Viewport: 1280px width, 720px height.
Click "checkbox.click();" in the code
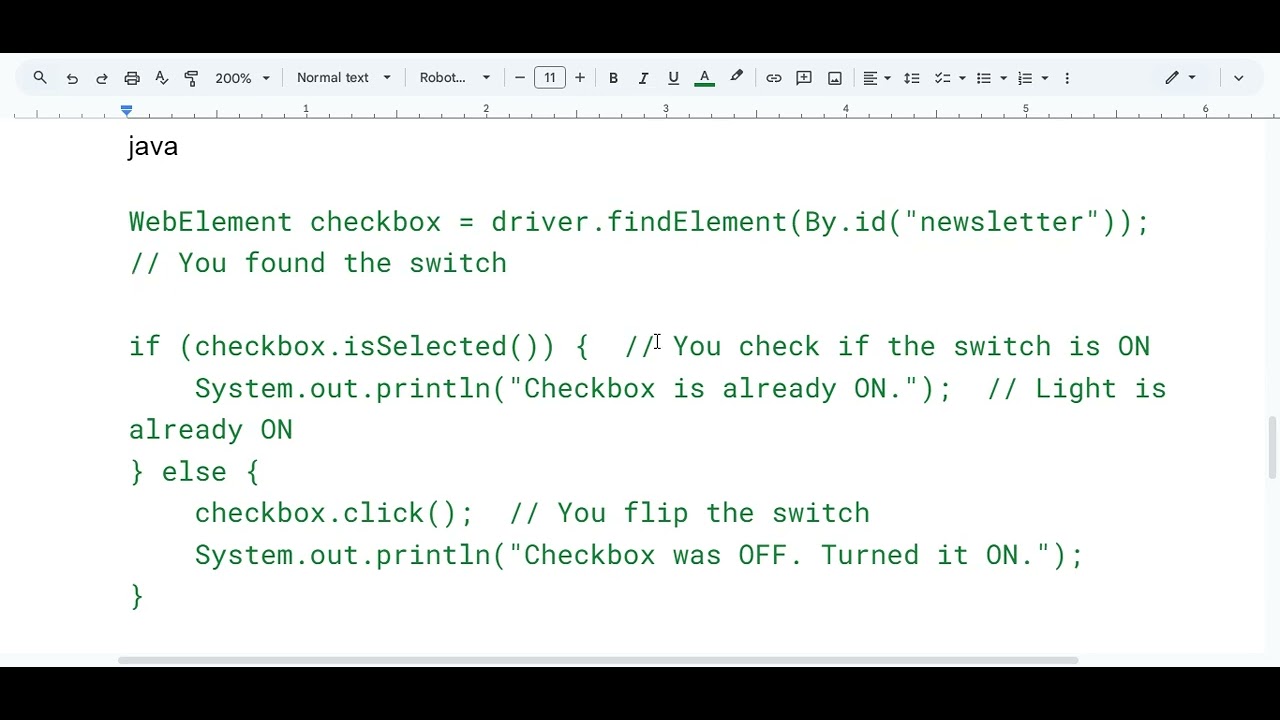pos(334,514)
